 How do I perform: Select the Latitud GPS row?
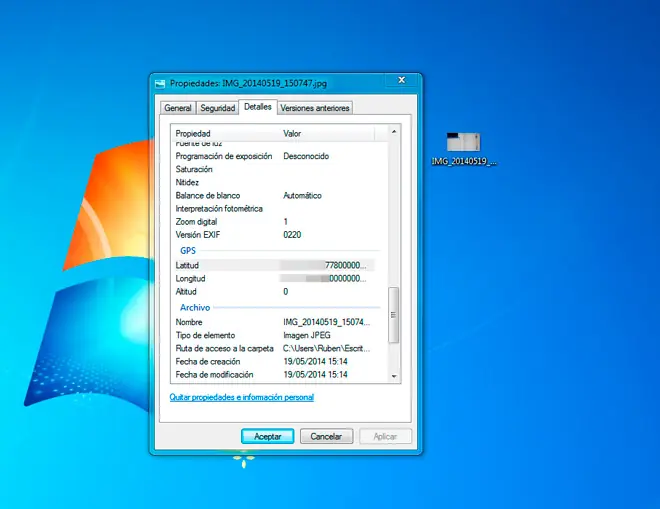(x=273, y=265)
